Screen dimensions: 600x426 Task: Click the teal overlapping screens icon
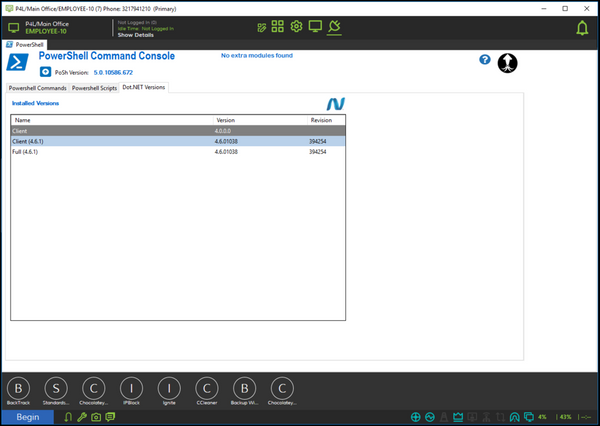[529, 417]
